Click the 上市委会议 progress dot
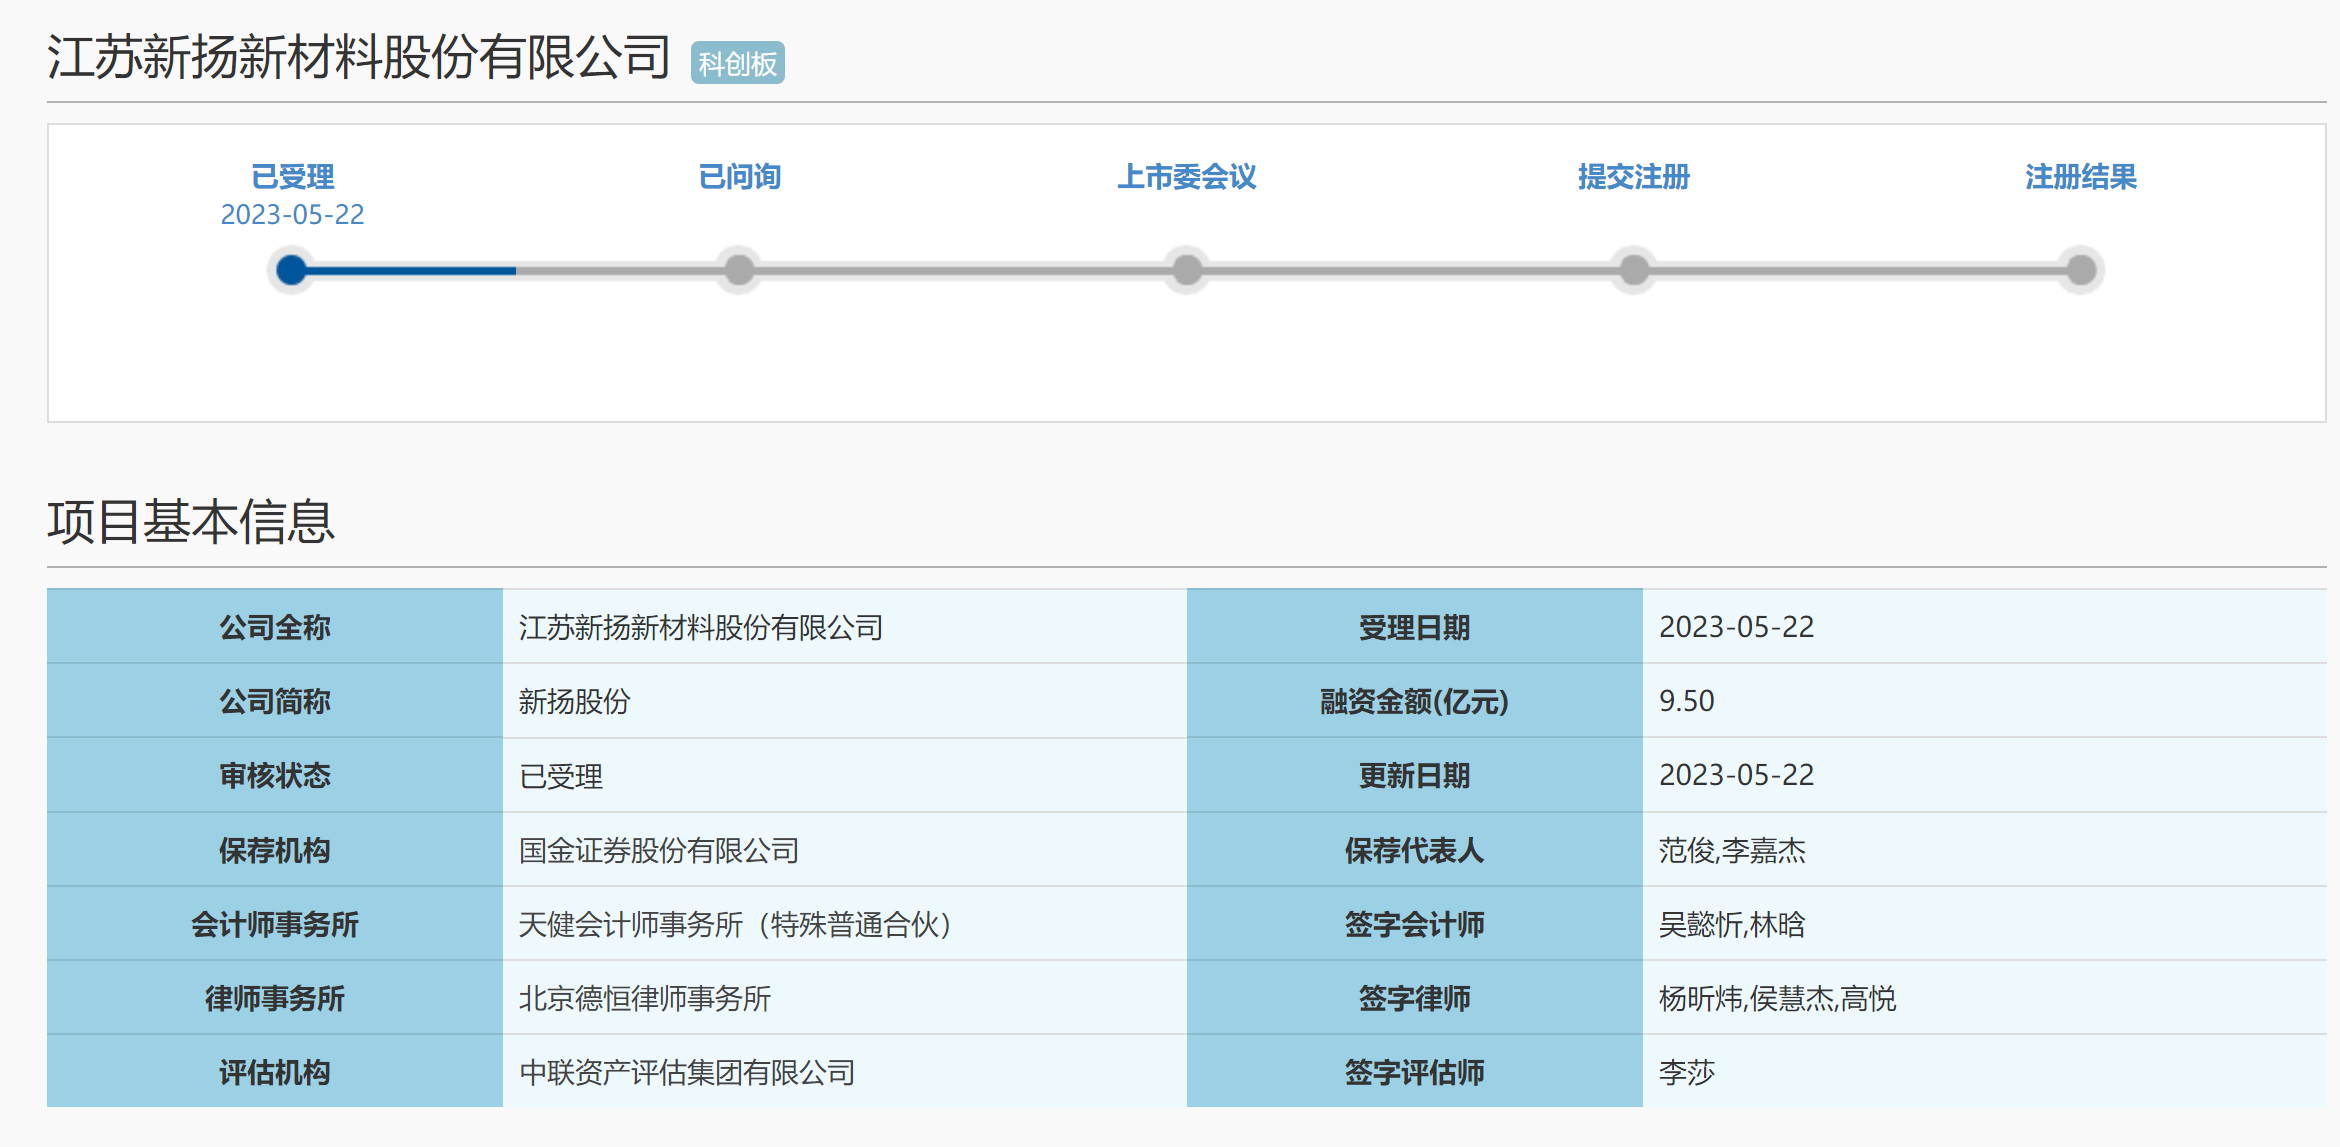The height and width of the screenshot is (1147, 2340). tap(1187, 270)
